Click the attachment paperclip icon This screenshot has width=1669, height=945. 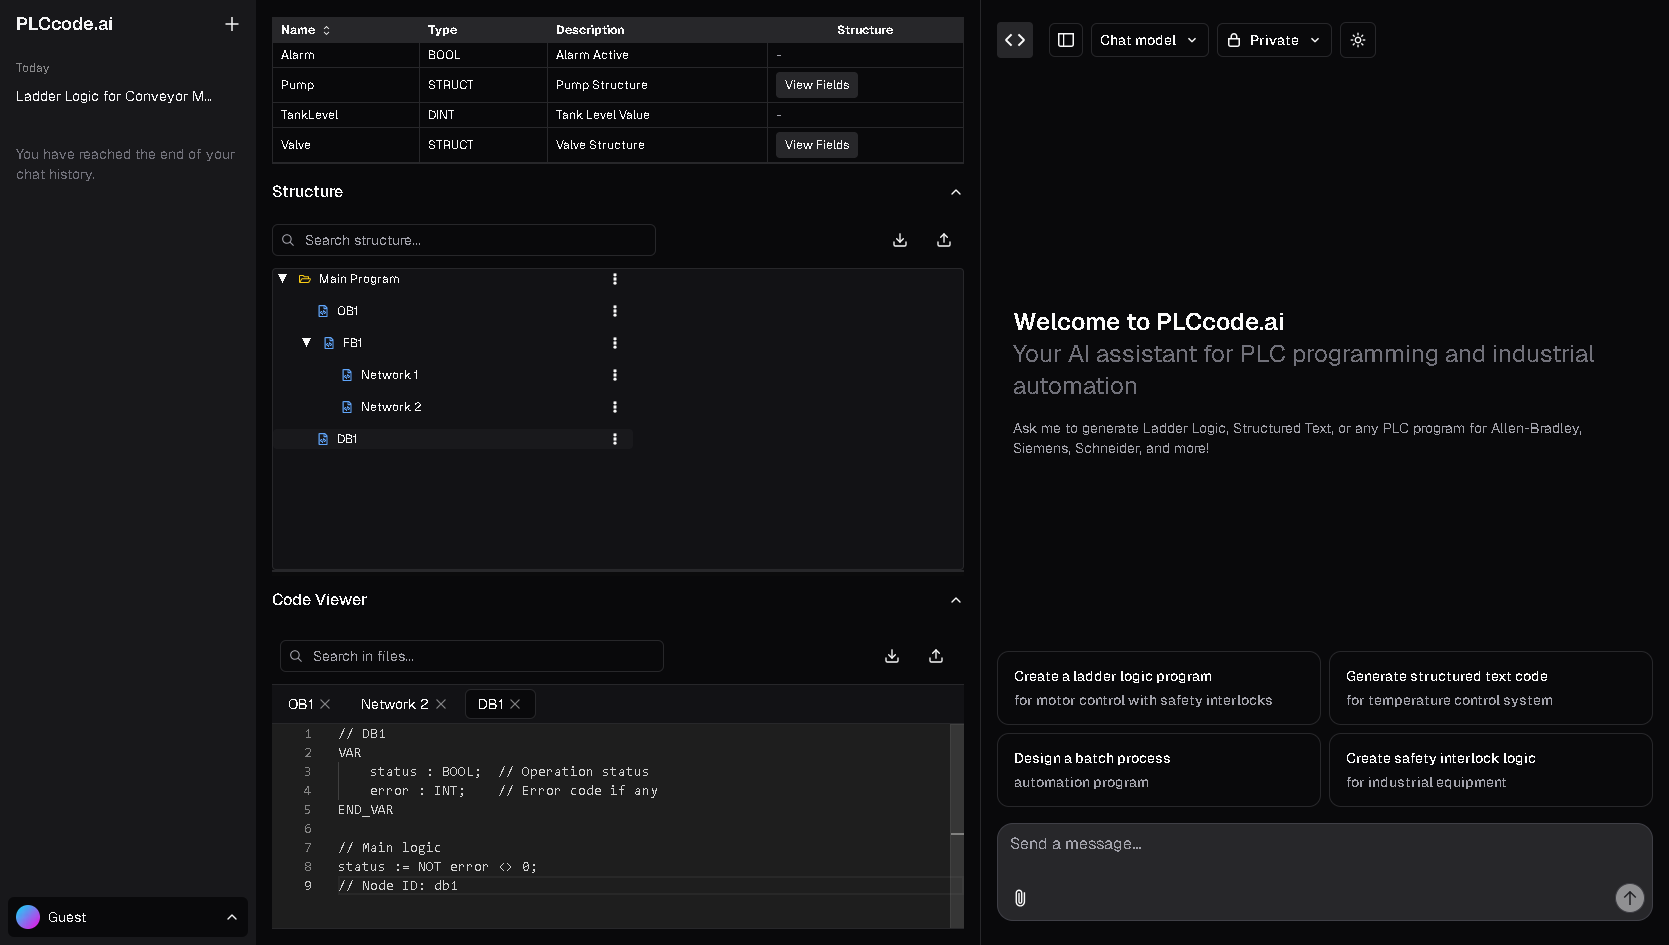(x=1020, y=898)
